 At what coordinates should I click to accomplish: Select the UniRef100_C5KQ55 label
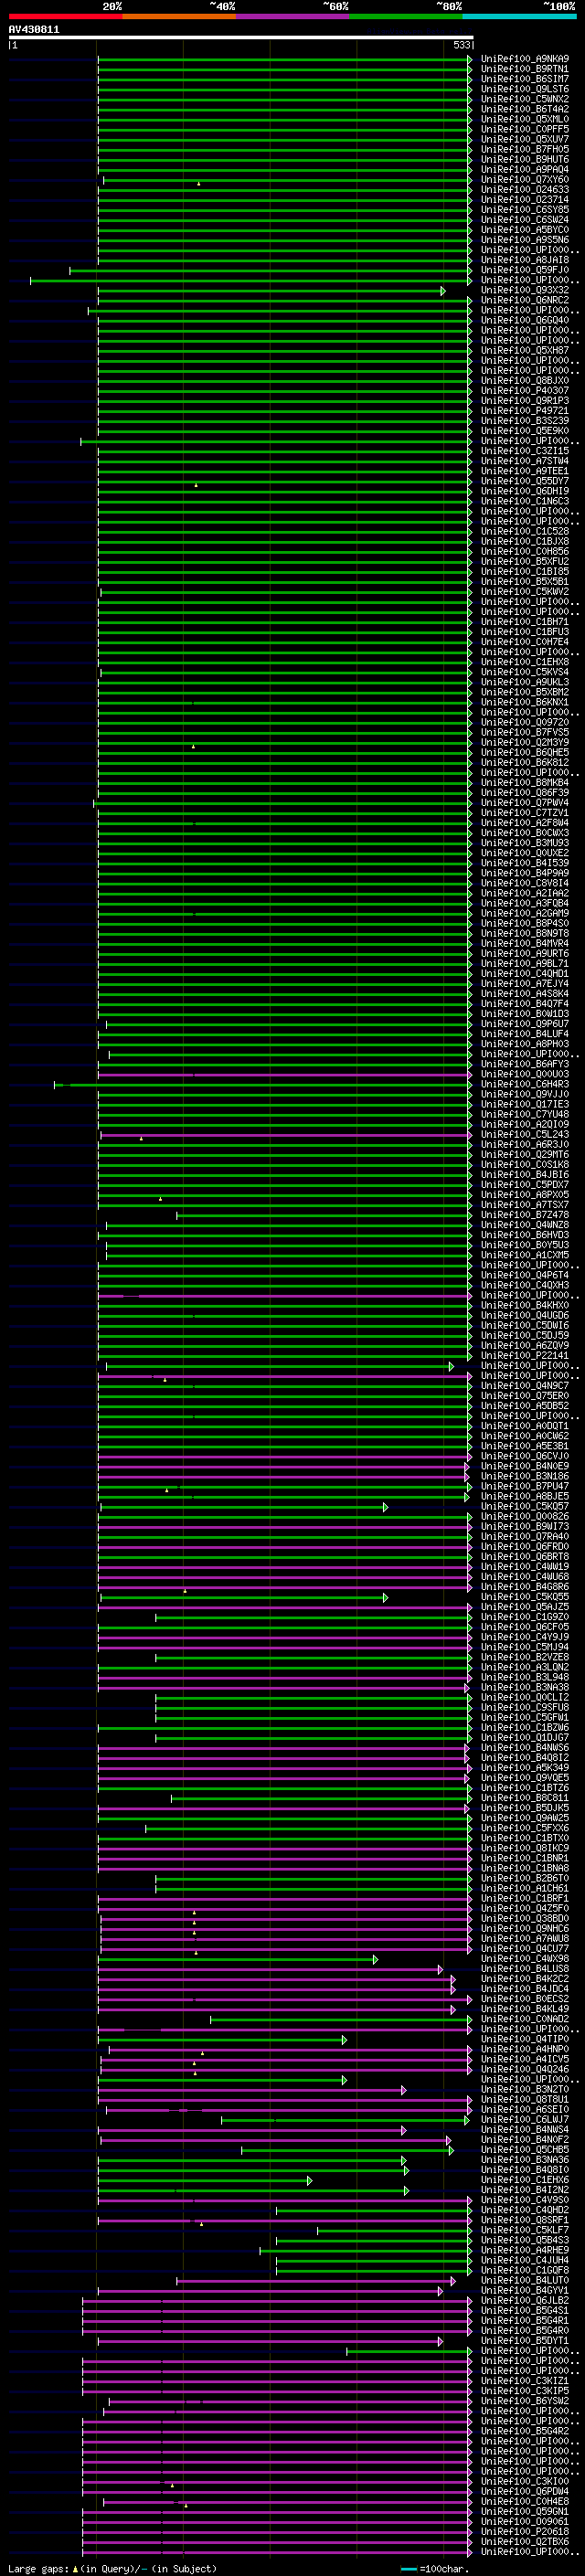(x=525, y=1597)
